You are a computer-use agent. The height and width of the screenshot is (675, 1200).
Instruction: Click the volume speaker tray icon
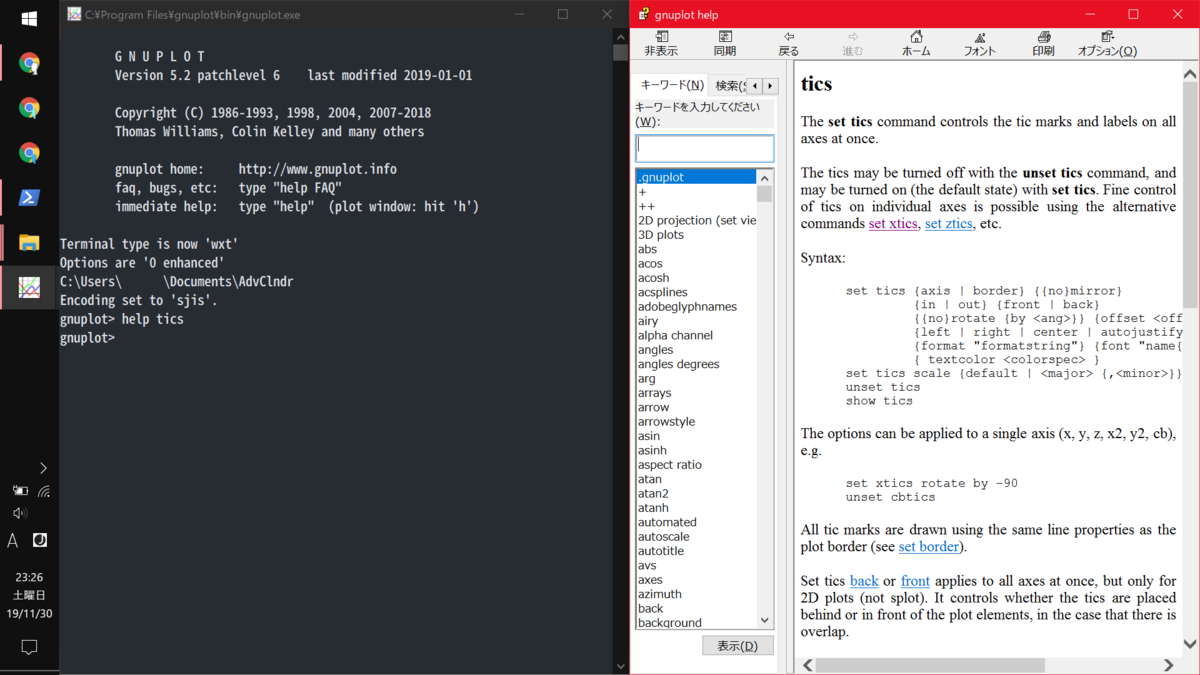[19, 514]
